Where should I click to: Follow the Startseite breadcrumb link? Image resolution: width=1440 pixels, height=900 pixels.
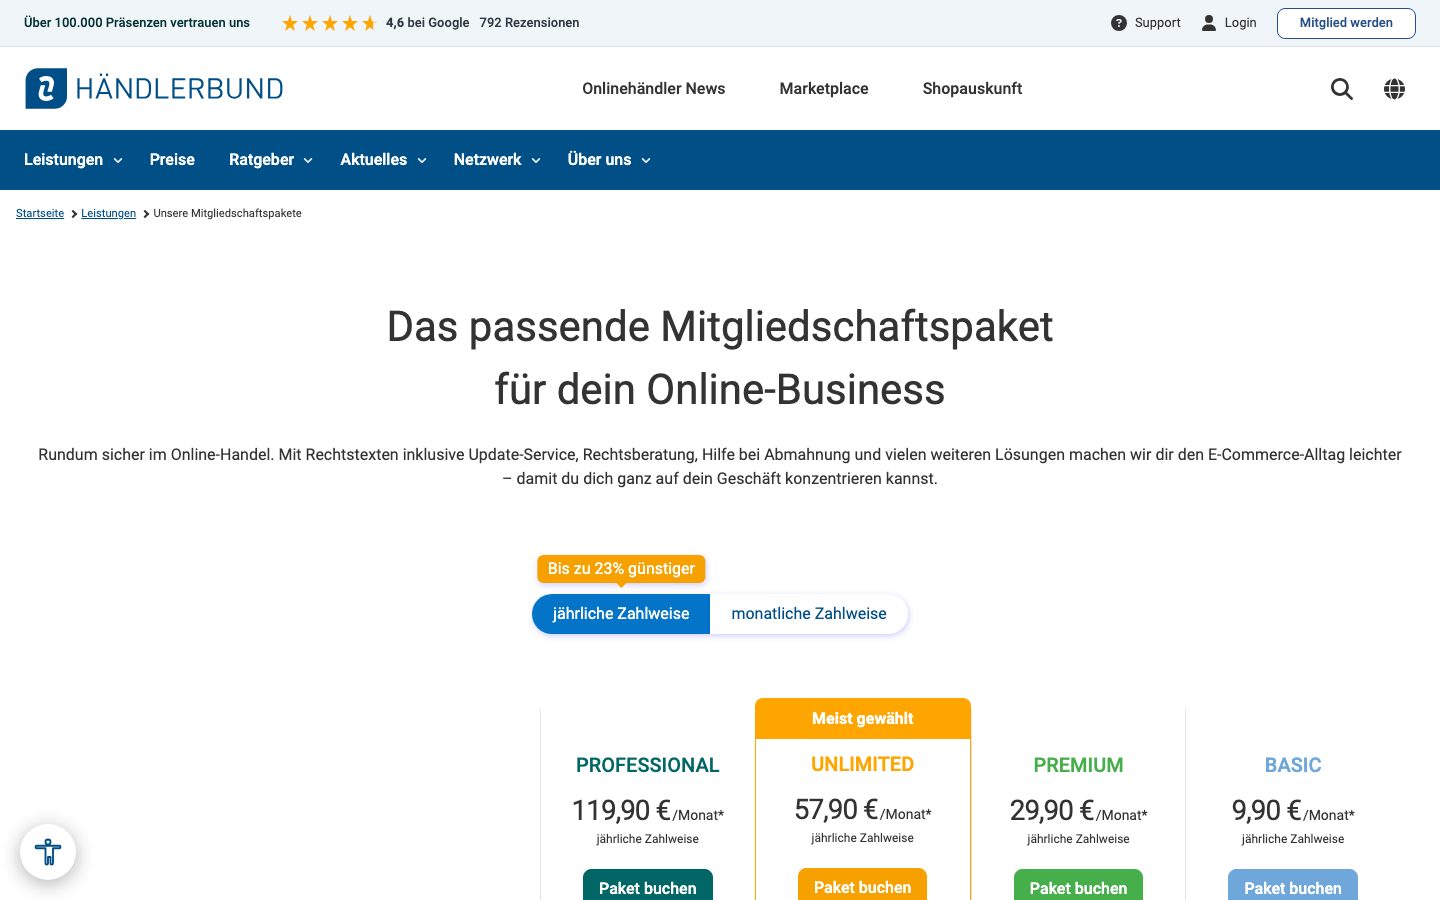(40, 213)
